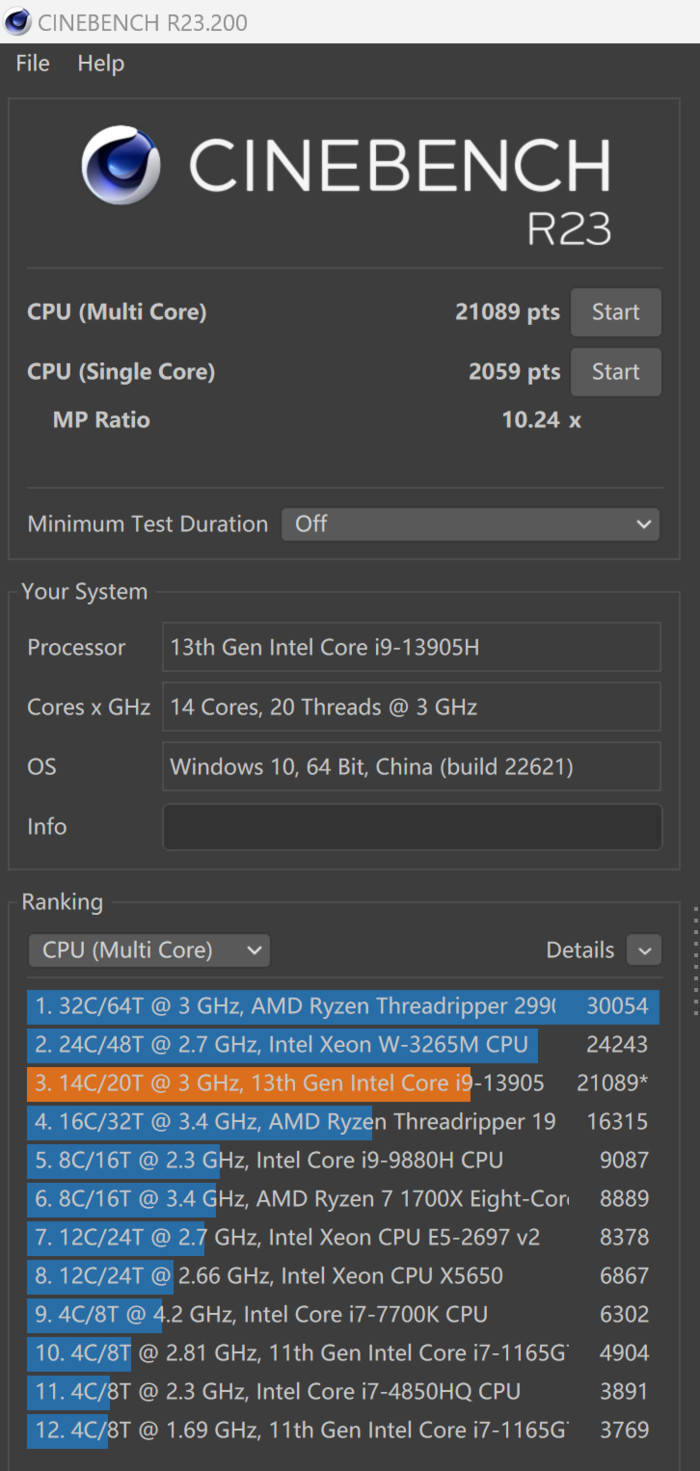
Task: Click the Details label in Ranking
Action: click(x=580, y=950)
